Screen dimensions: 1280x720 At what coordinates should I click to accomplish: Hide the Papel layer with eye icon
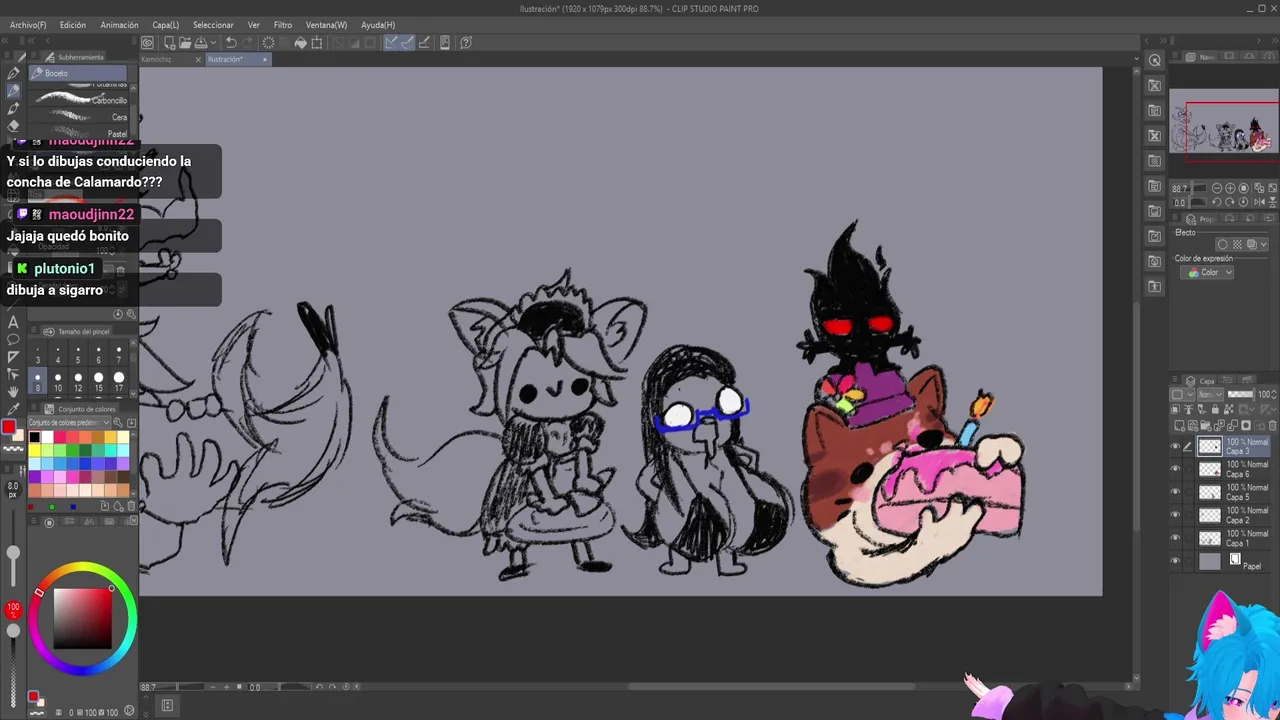1176,561
